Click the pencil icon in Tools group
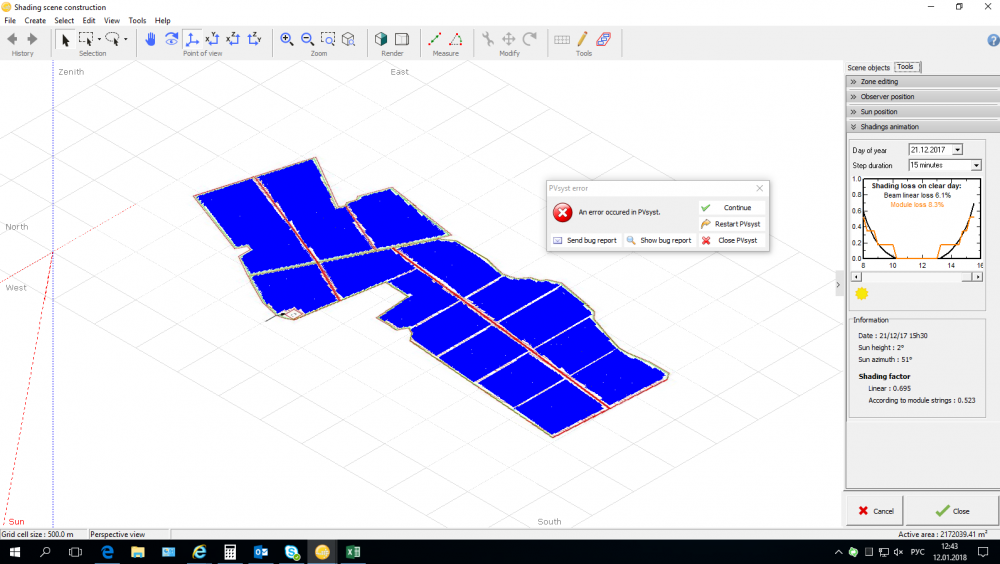Screen dimensions: 1000x564 (x=583, y=39)
